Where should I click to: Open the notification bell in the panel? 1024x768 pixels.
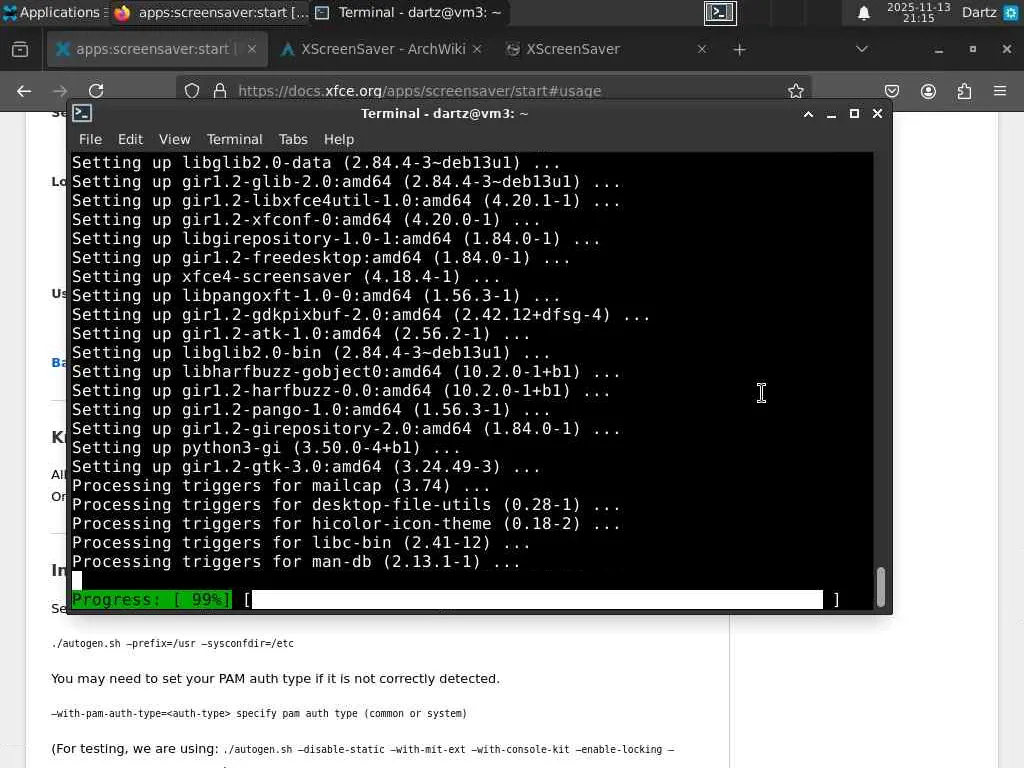click(863, 13)
